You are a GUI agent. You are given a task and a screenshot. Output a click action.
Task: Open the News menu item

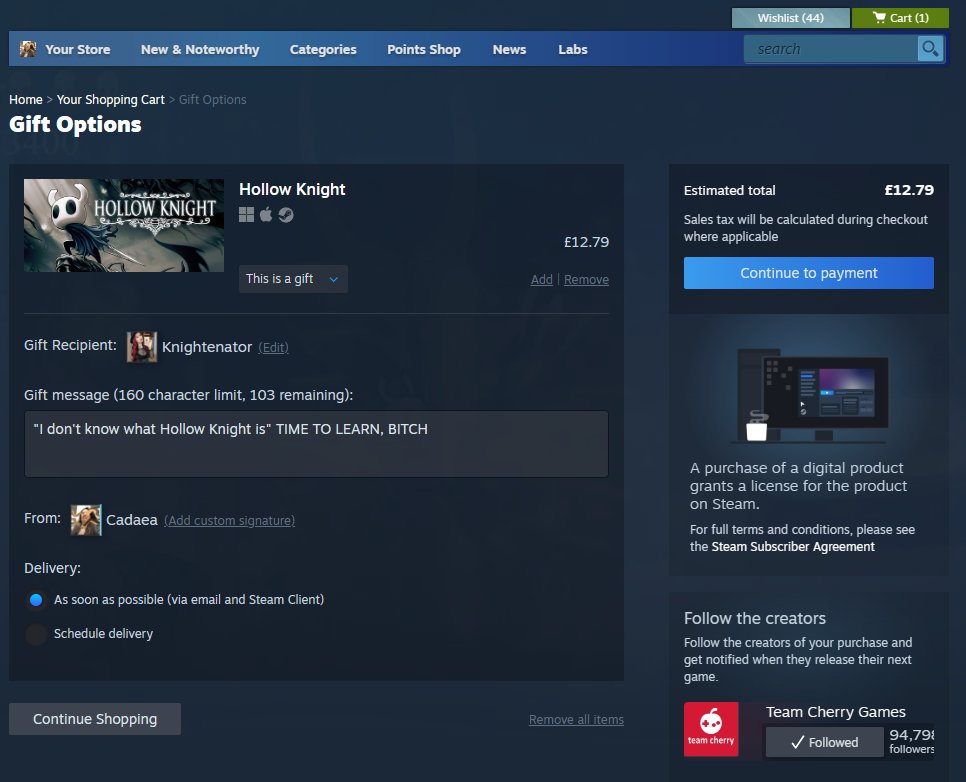coord(509,49)
